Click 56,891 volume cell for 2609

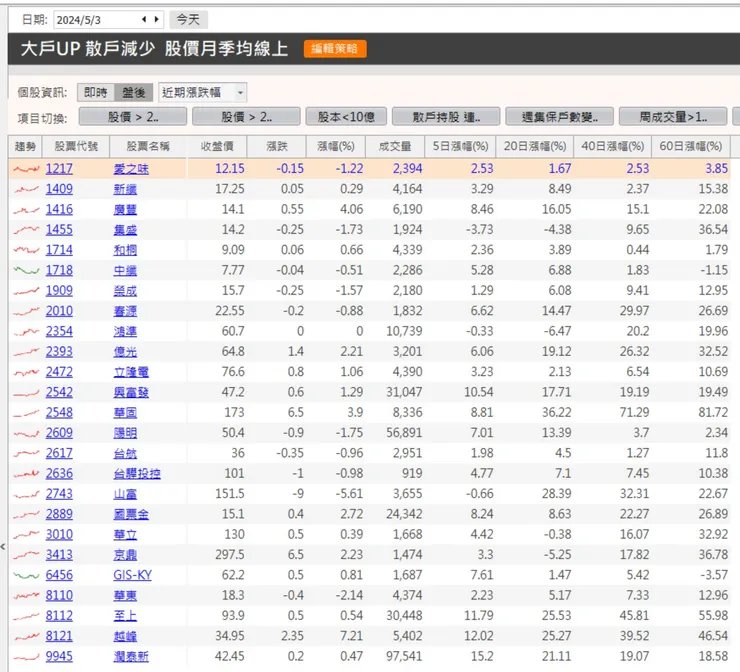404,432
